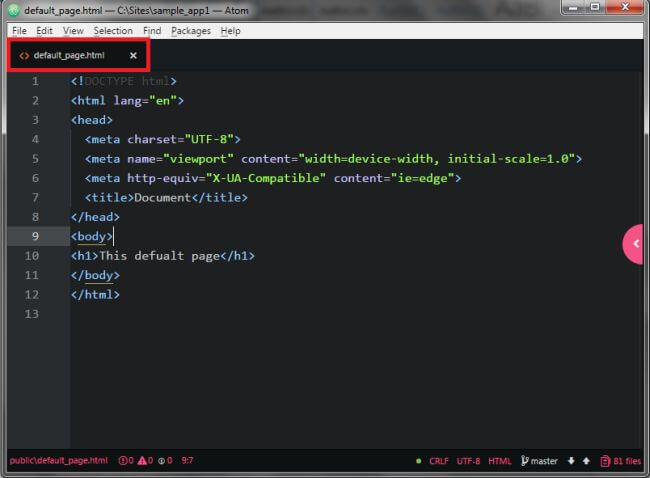Click the green status dot indicator
The image size is (650, 478).
click(419, 461)
